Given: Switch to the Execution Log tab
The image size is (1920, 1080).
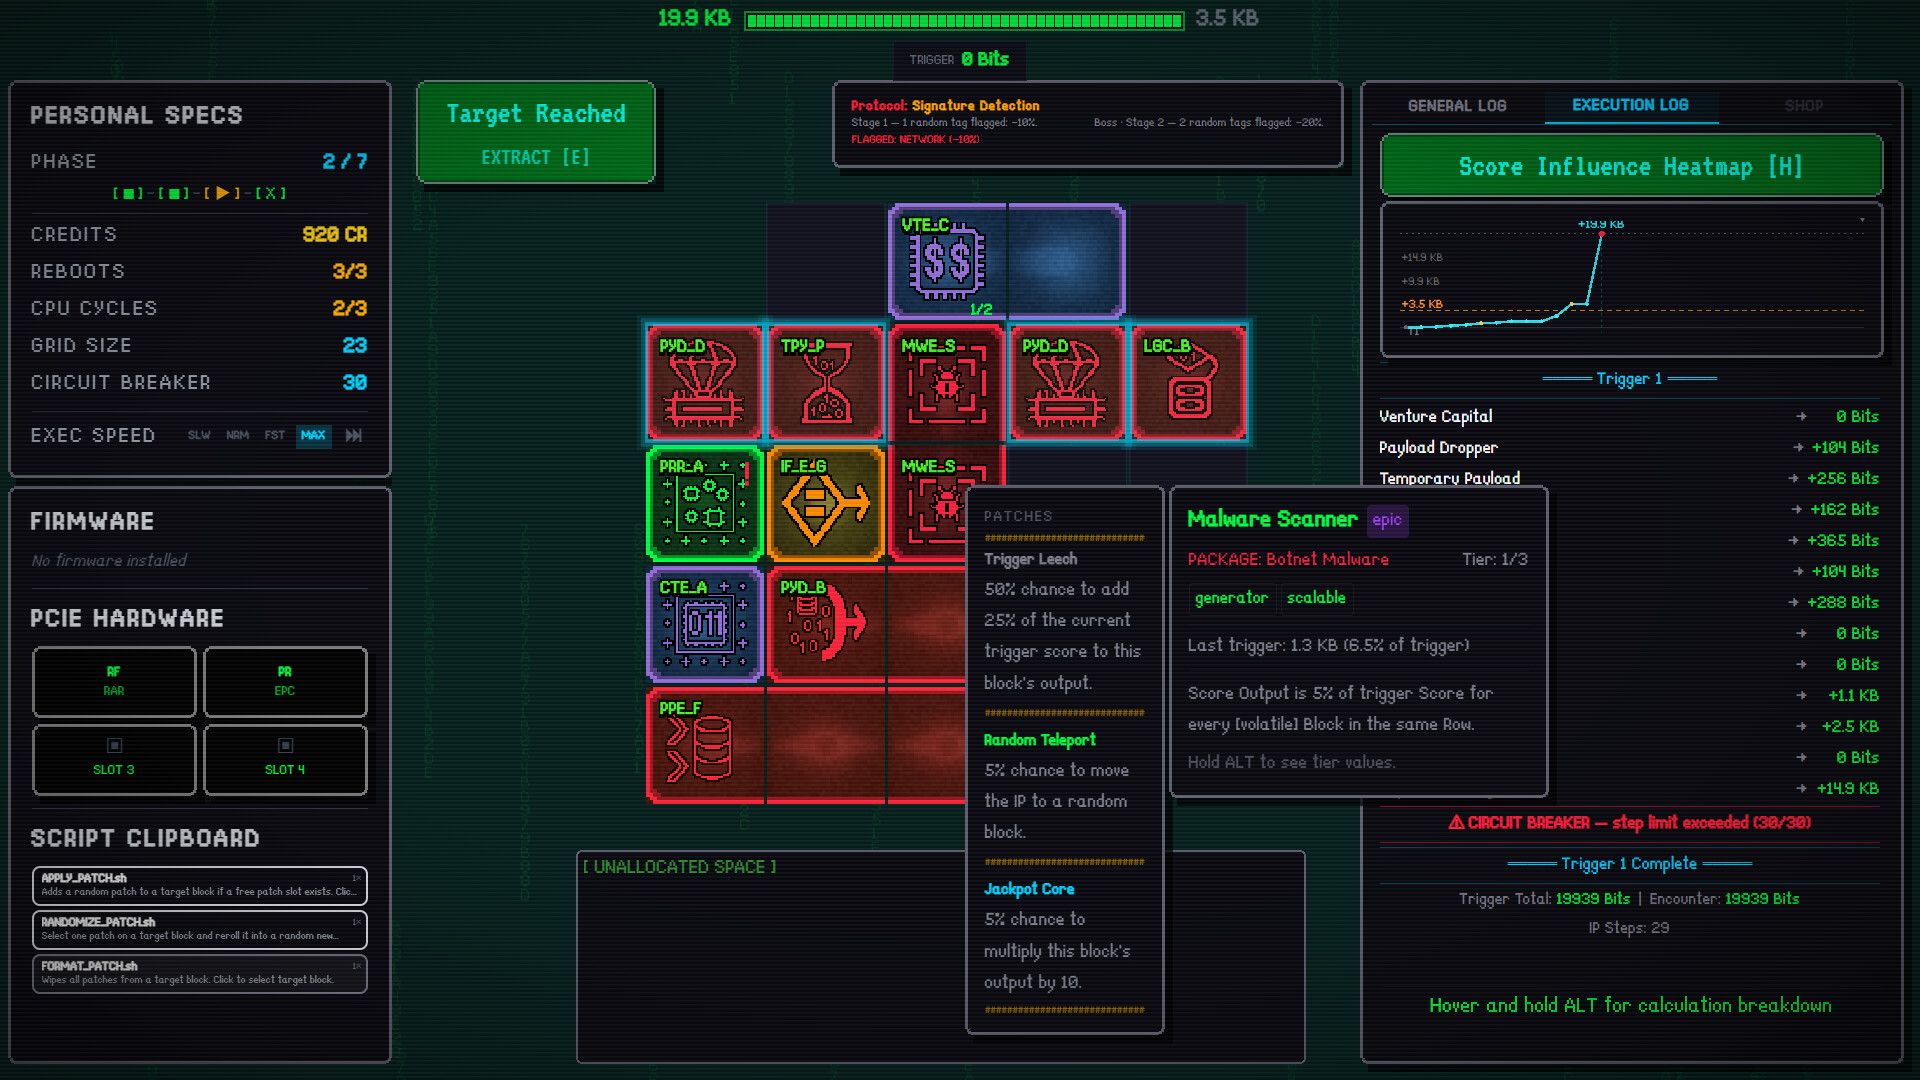Looking at the screenshot, I should [1630, 105].
